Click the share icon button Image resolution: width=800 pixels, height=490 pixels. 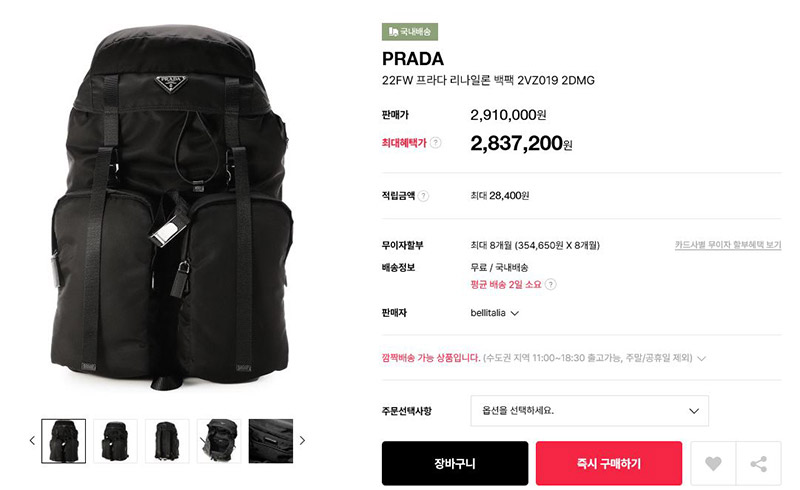click(x=759, y=463)
